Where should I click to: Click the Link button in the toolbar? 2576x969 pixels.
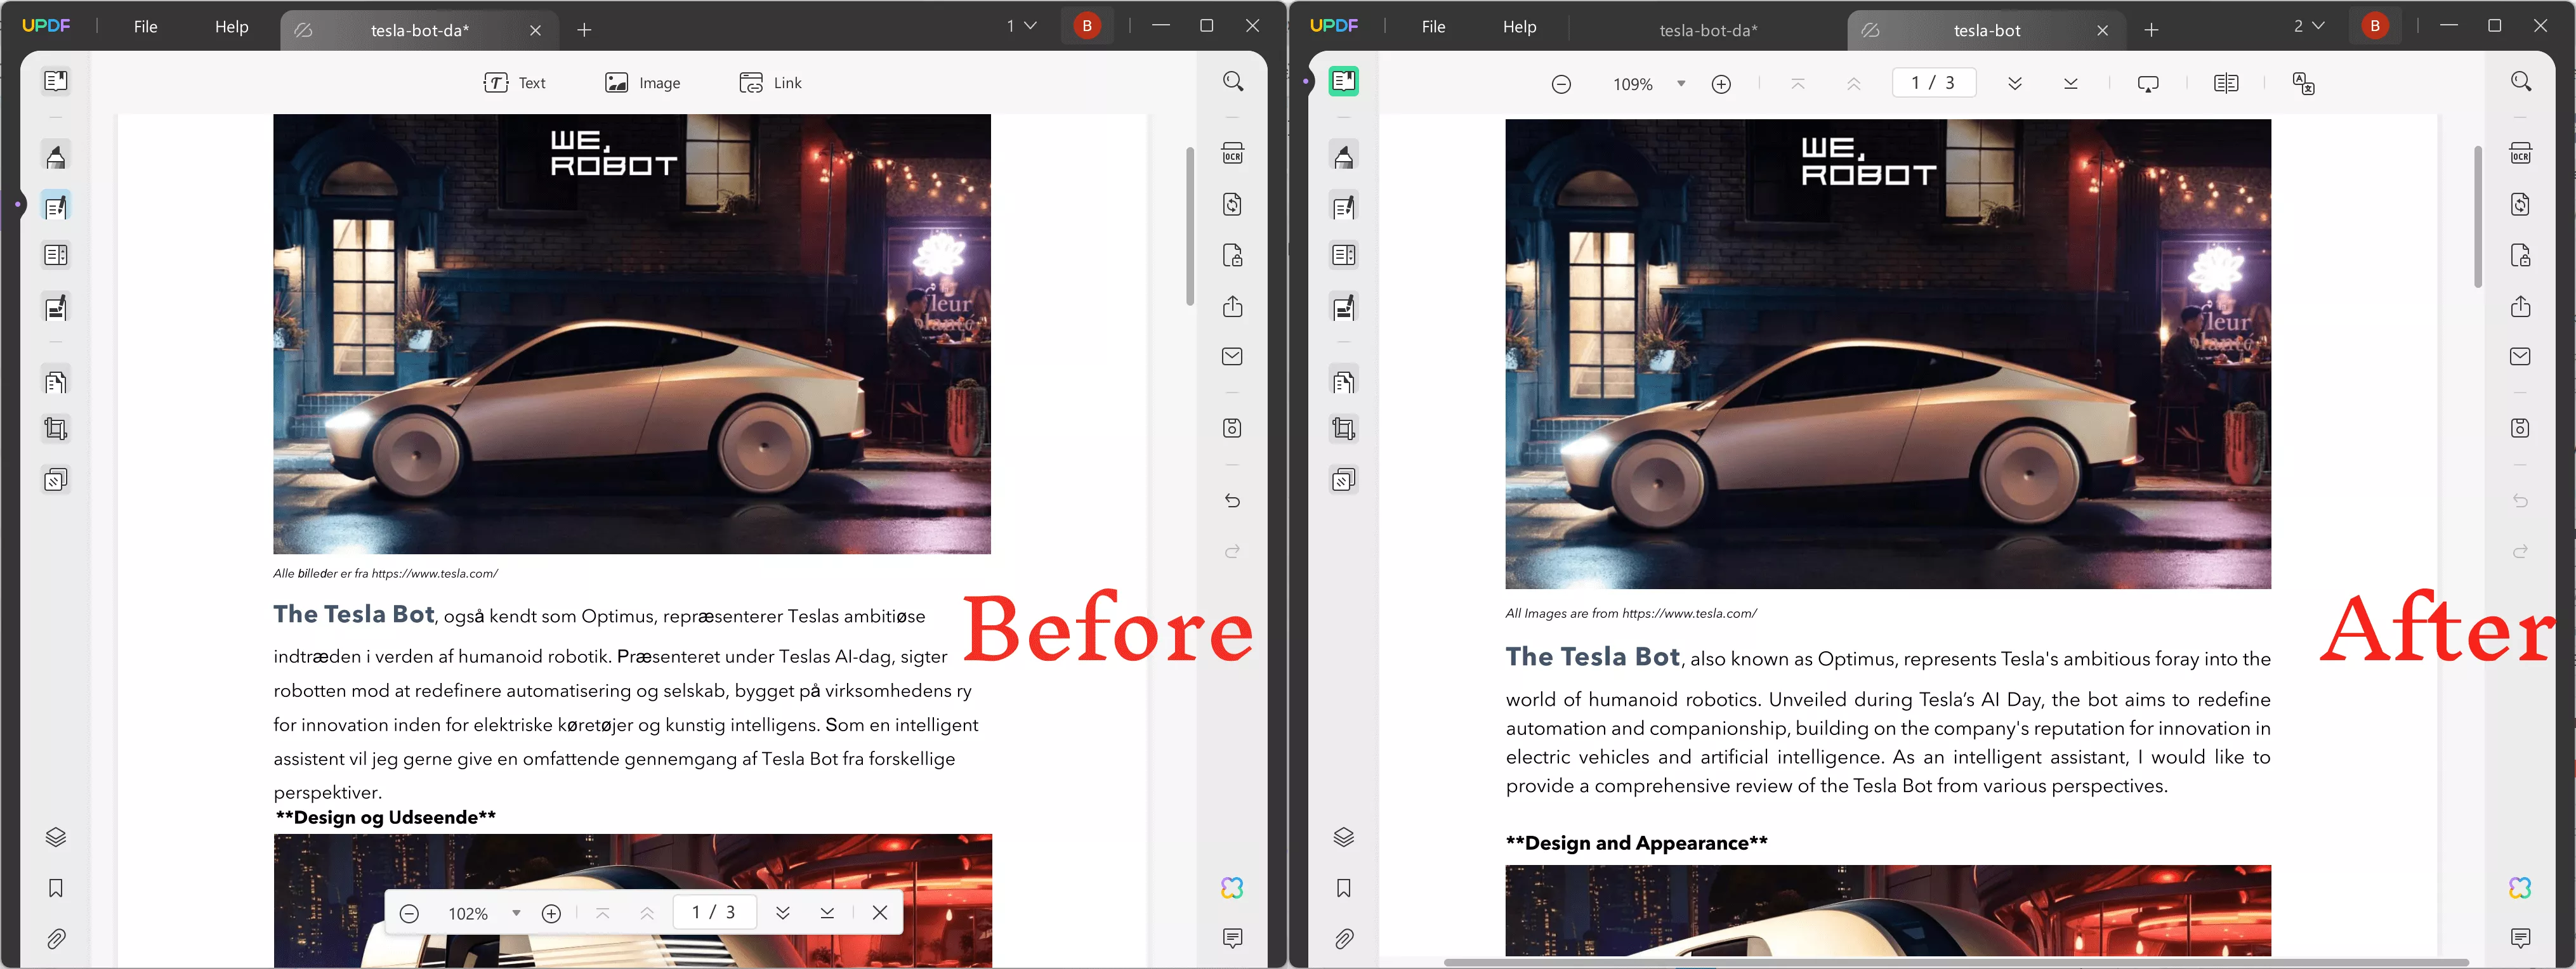pyautogui.click(x=770, y=82)
